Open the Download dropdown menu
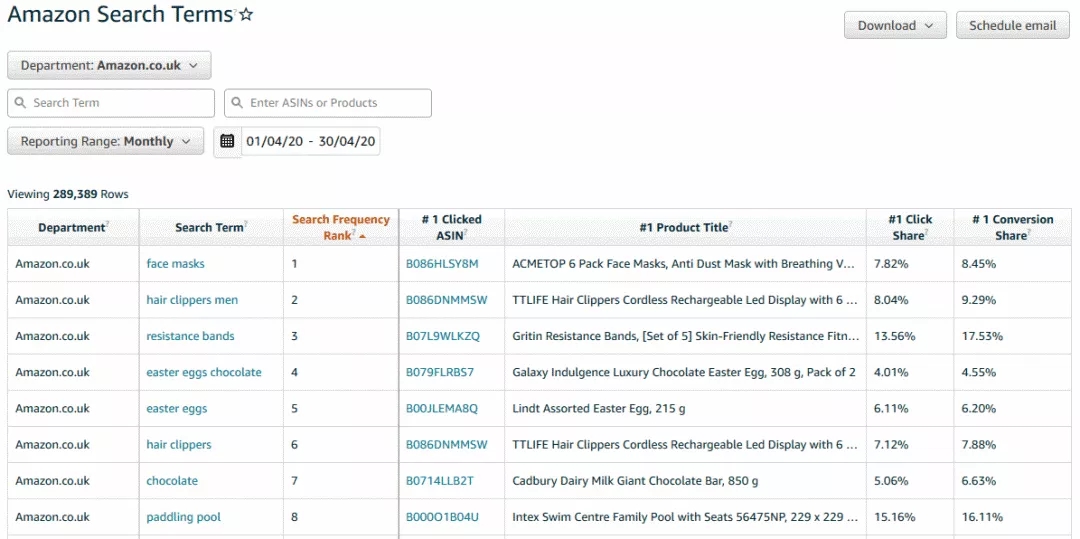This screenshot has height=539, width=1080. [x=895, y=25]
